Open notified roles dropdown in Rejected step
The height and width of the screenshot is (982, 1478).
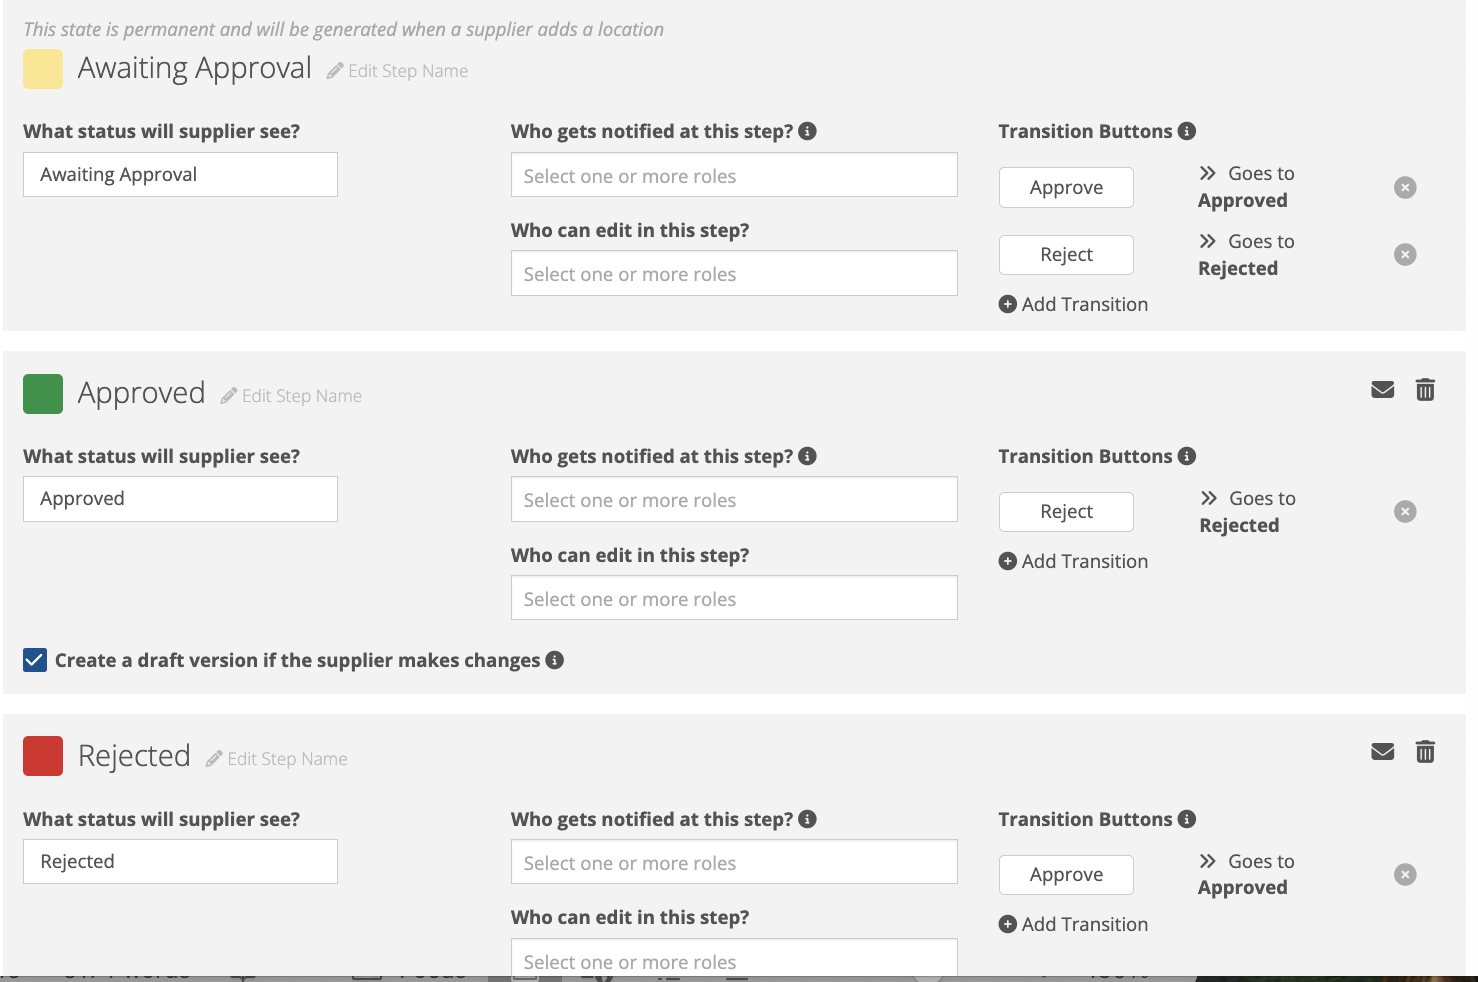(x=733, y=862)
